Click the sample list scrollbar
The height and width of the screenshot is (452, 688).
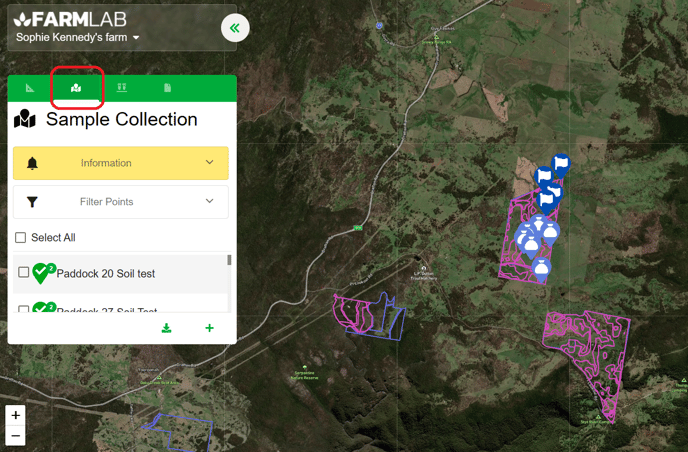coord(229,261)
